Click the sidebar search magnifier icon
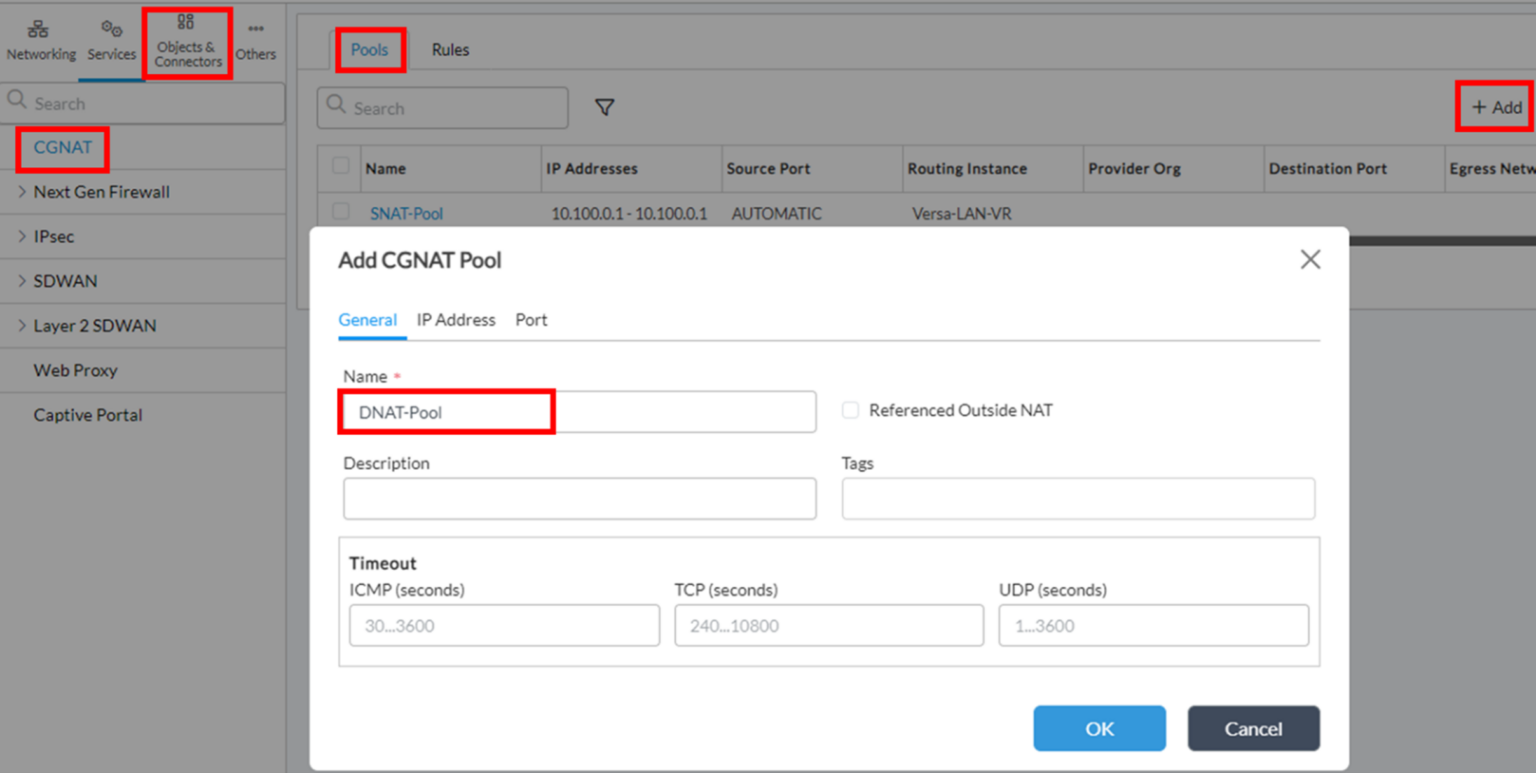The image size is (1536, 773). point(16,102)
